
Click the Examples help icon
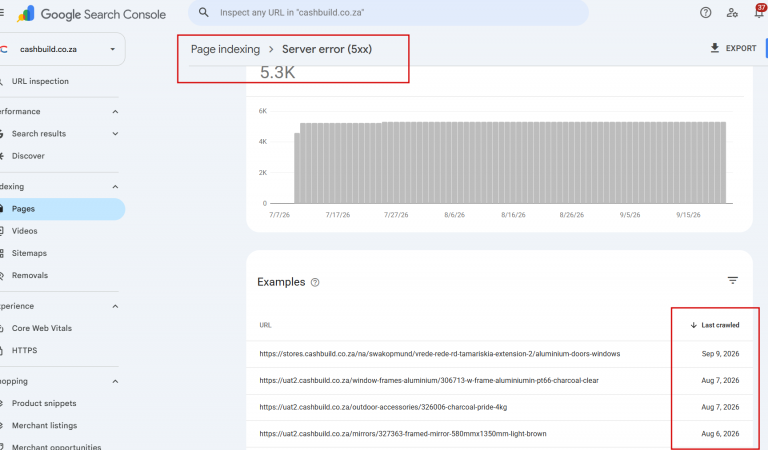point(315,283)
